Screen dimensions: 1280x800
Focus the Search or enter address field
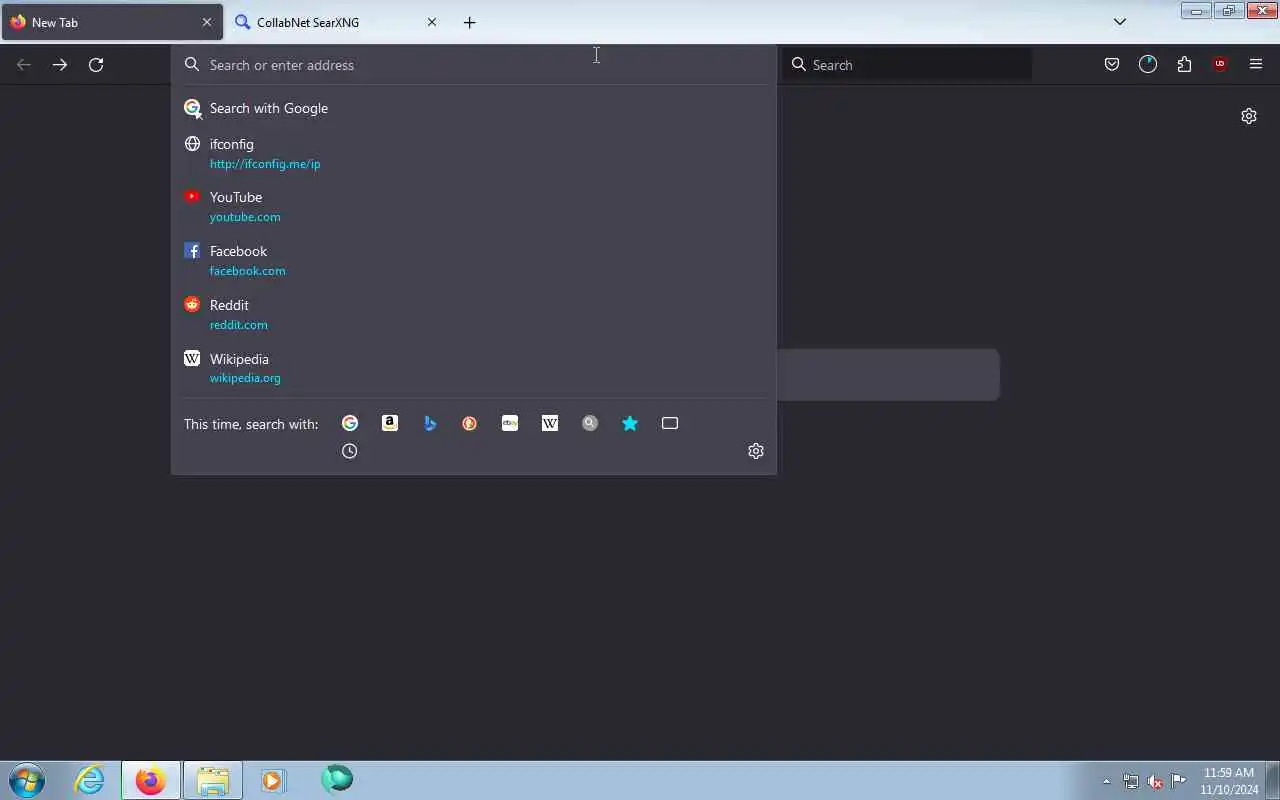coord(474,65)
